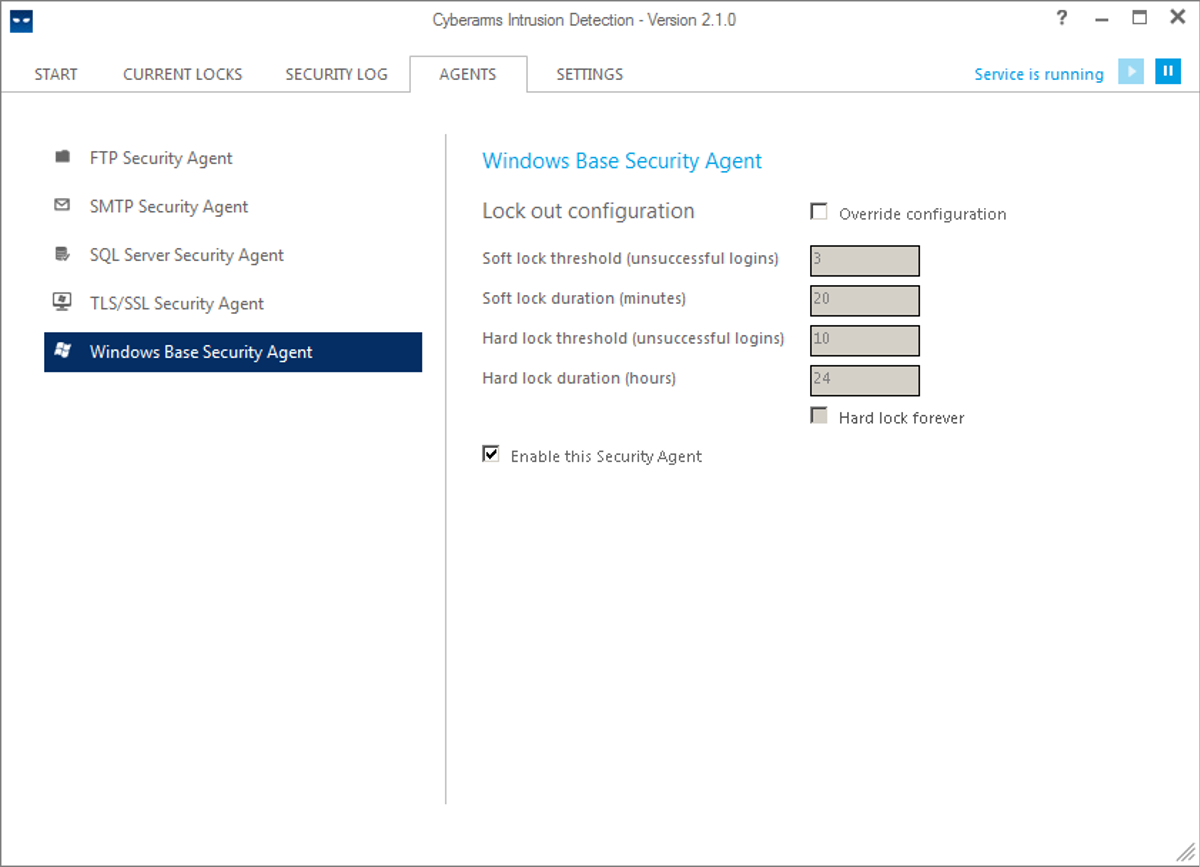The width and height of the screenshot is (1200, 867).
Task: Select Windows Base Security Agent entry
Action: click(x=233, y=352)
